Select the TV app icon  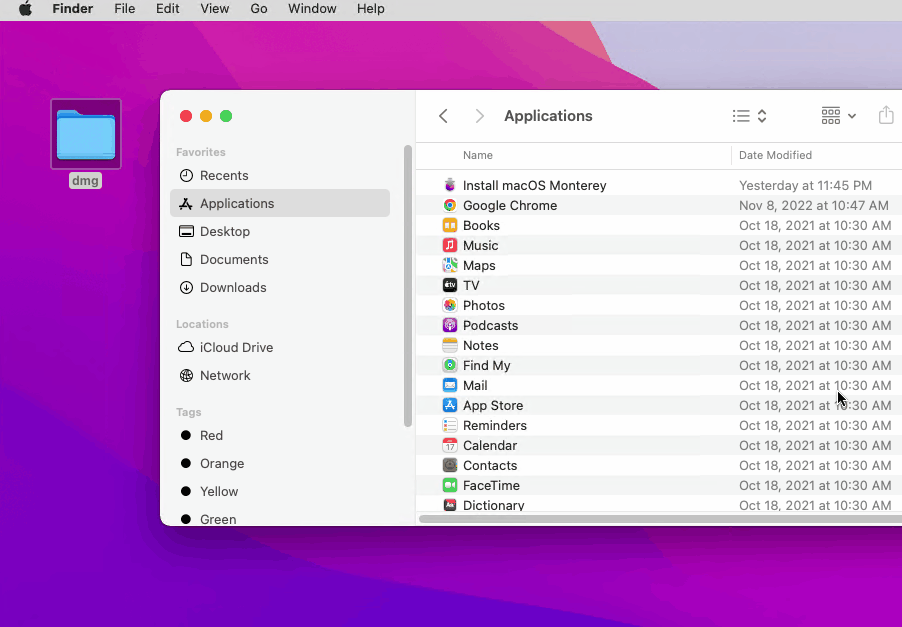pyautogui.click(x=450, y=285)
